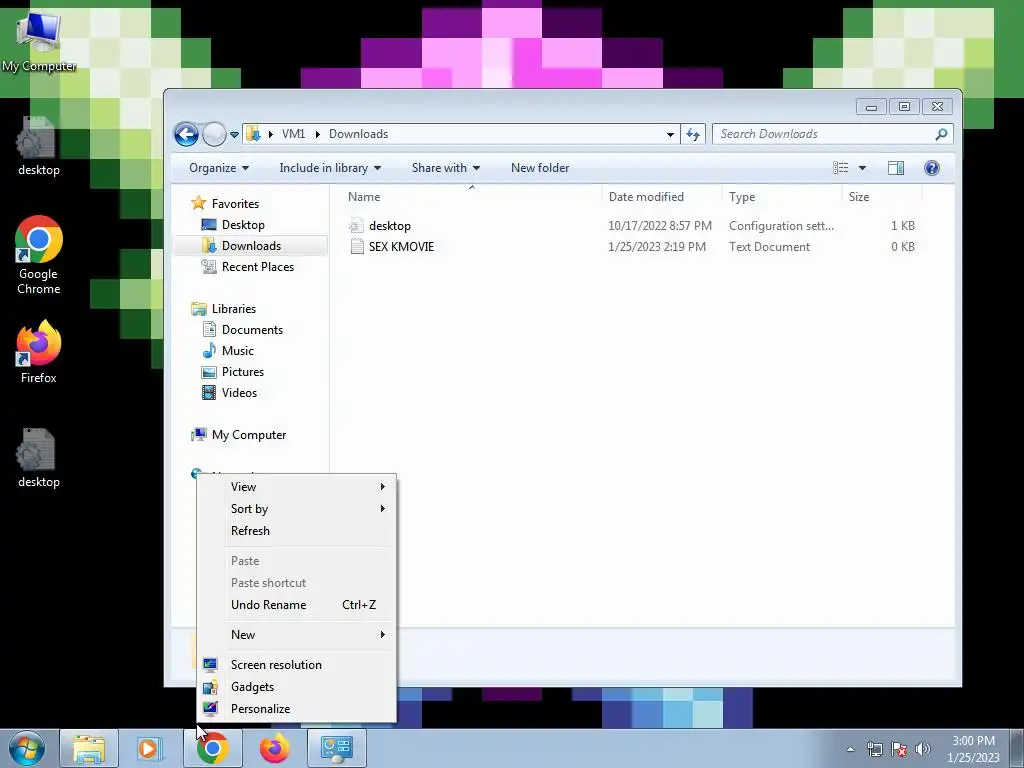Select the desktop file icon below Firefox

(x=39, y=458)
